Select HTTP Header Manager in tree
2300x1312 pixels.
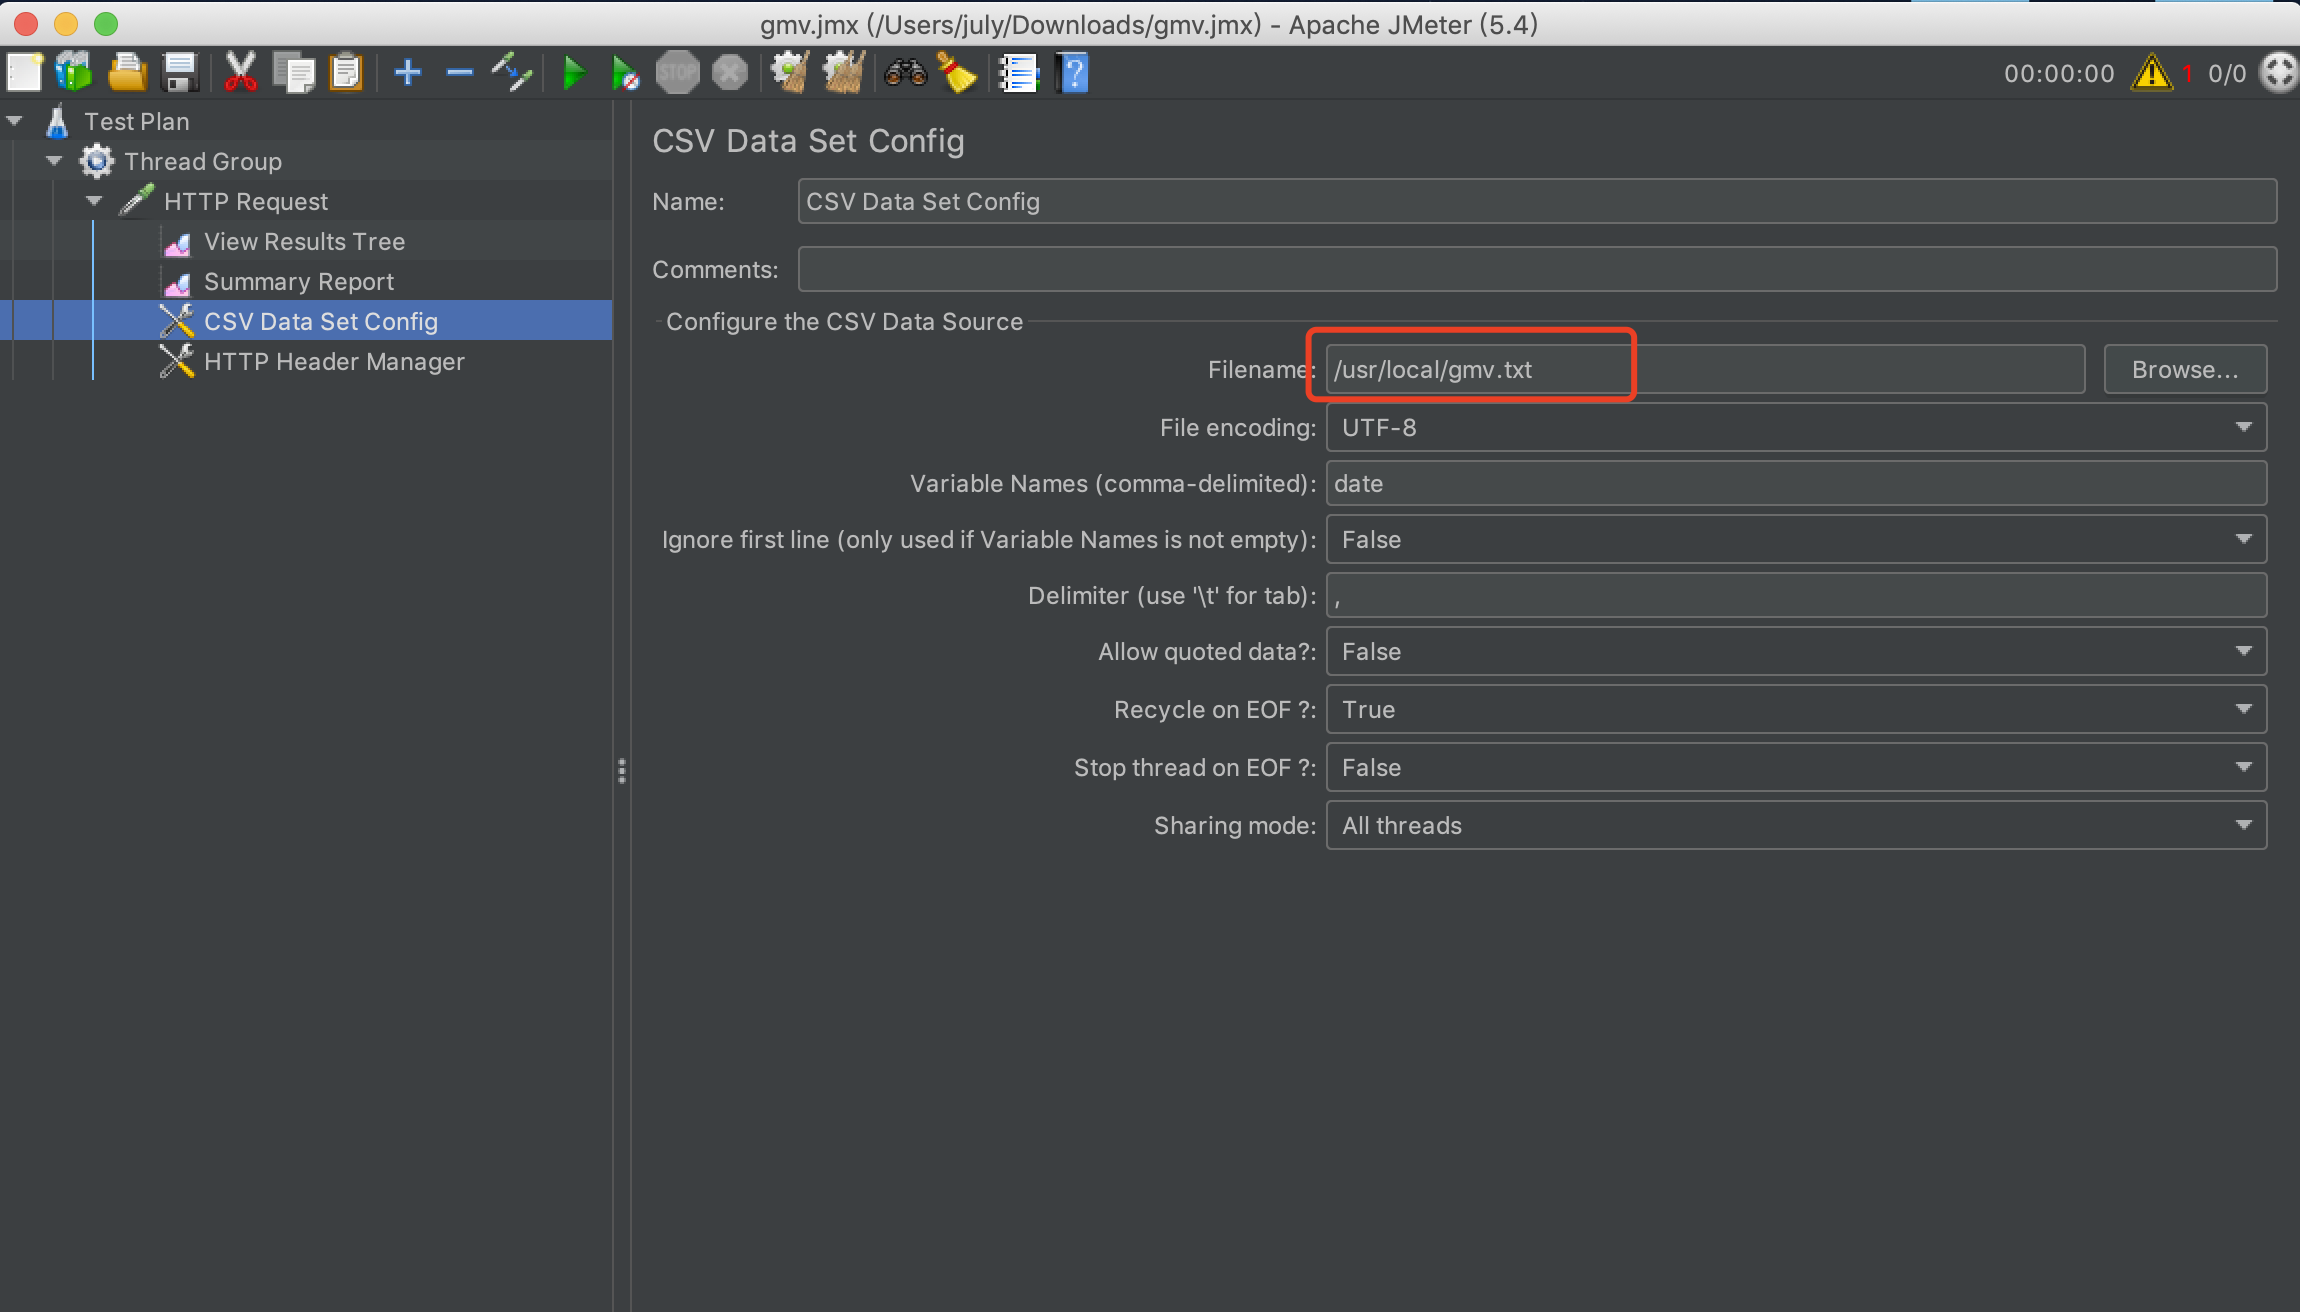point(334,361)
